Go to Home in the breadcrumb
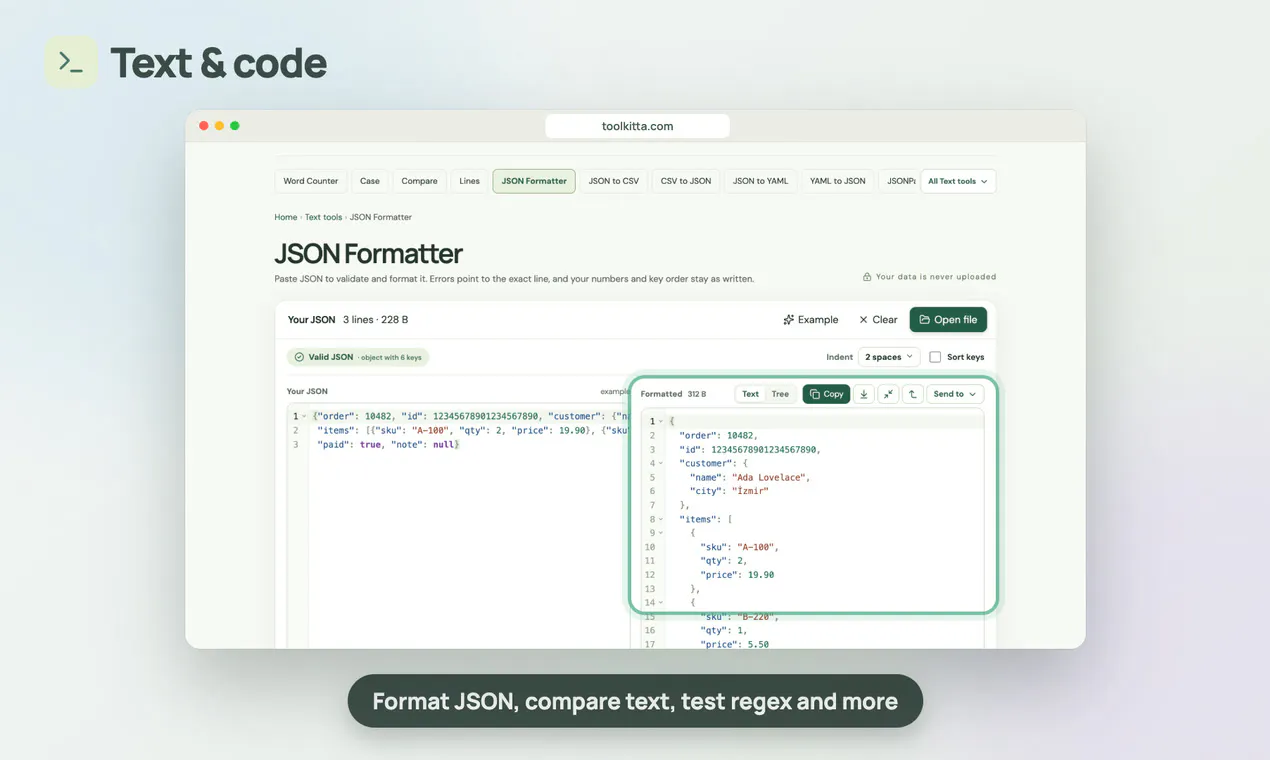 tap(286, 217)
